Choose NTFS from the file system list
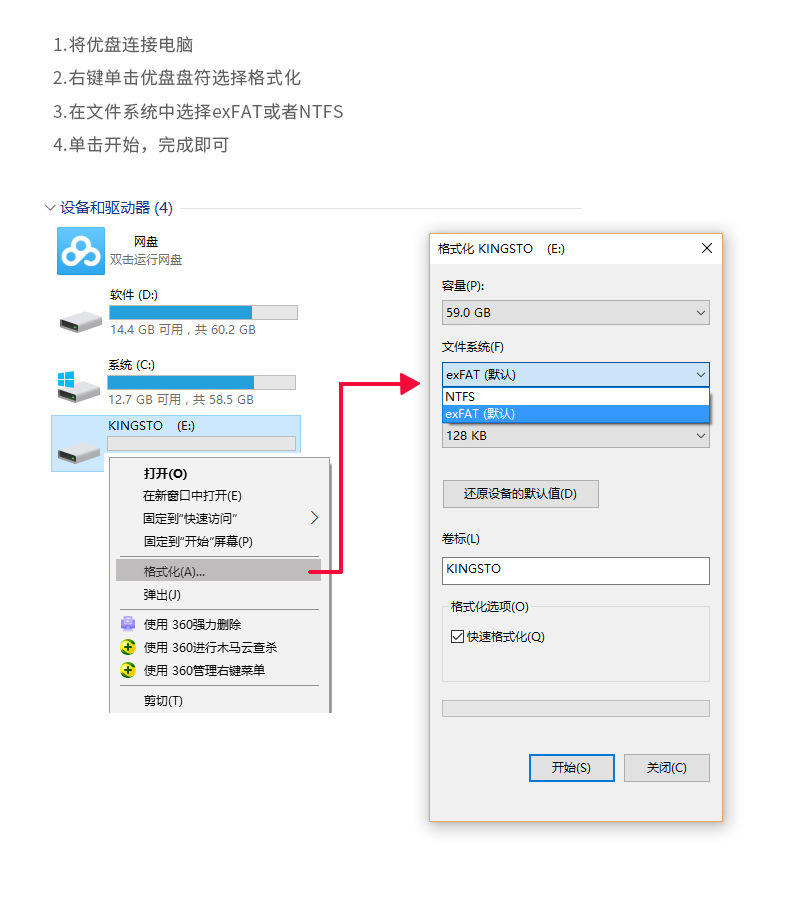Viewport: 790px width, 900px height. [576, 397]
